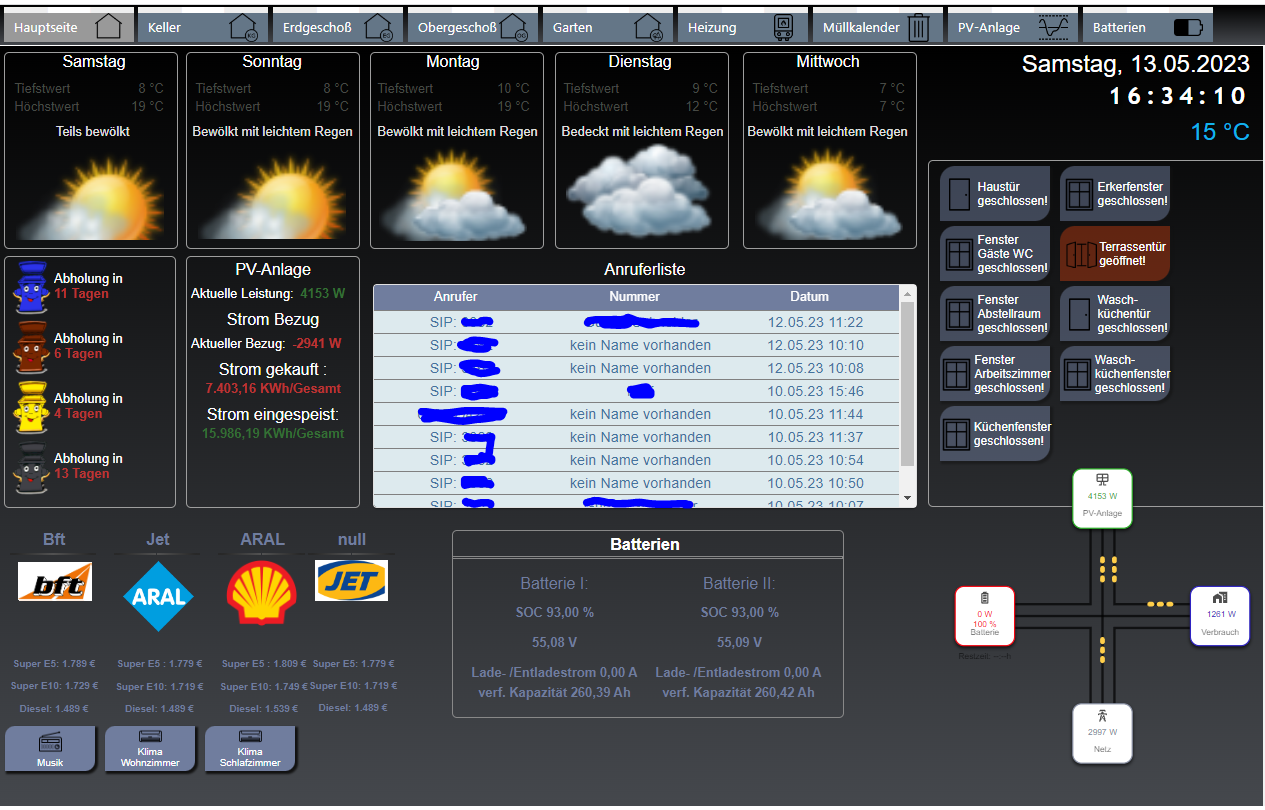Toggle the Küchenfenster geschlossen tile

(995, 434)
